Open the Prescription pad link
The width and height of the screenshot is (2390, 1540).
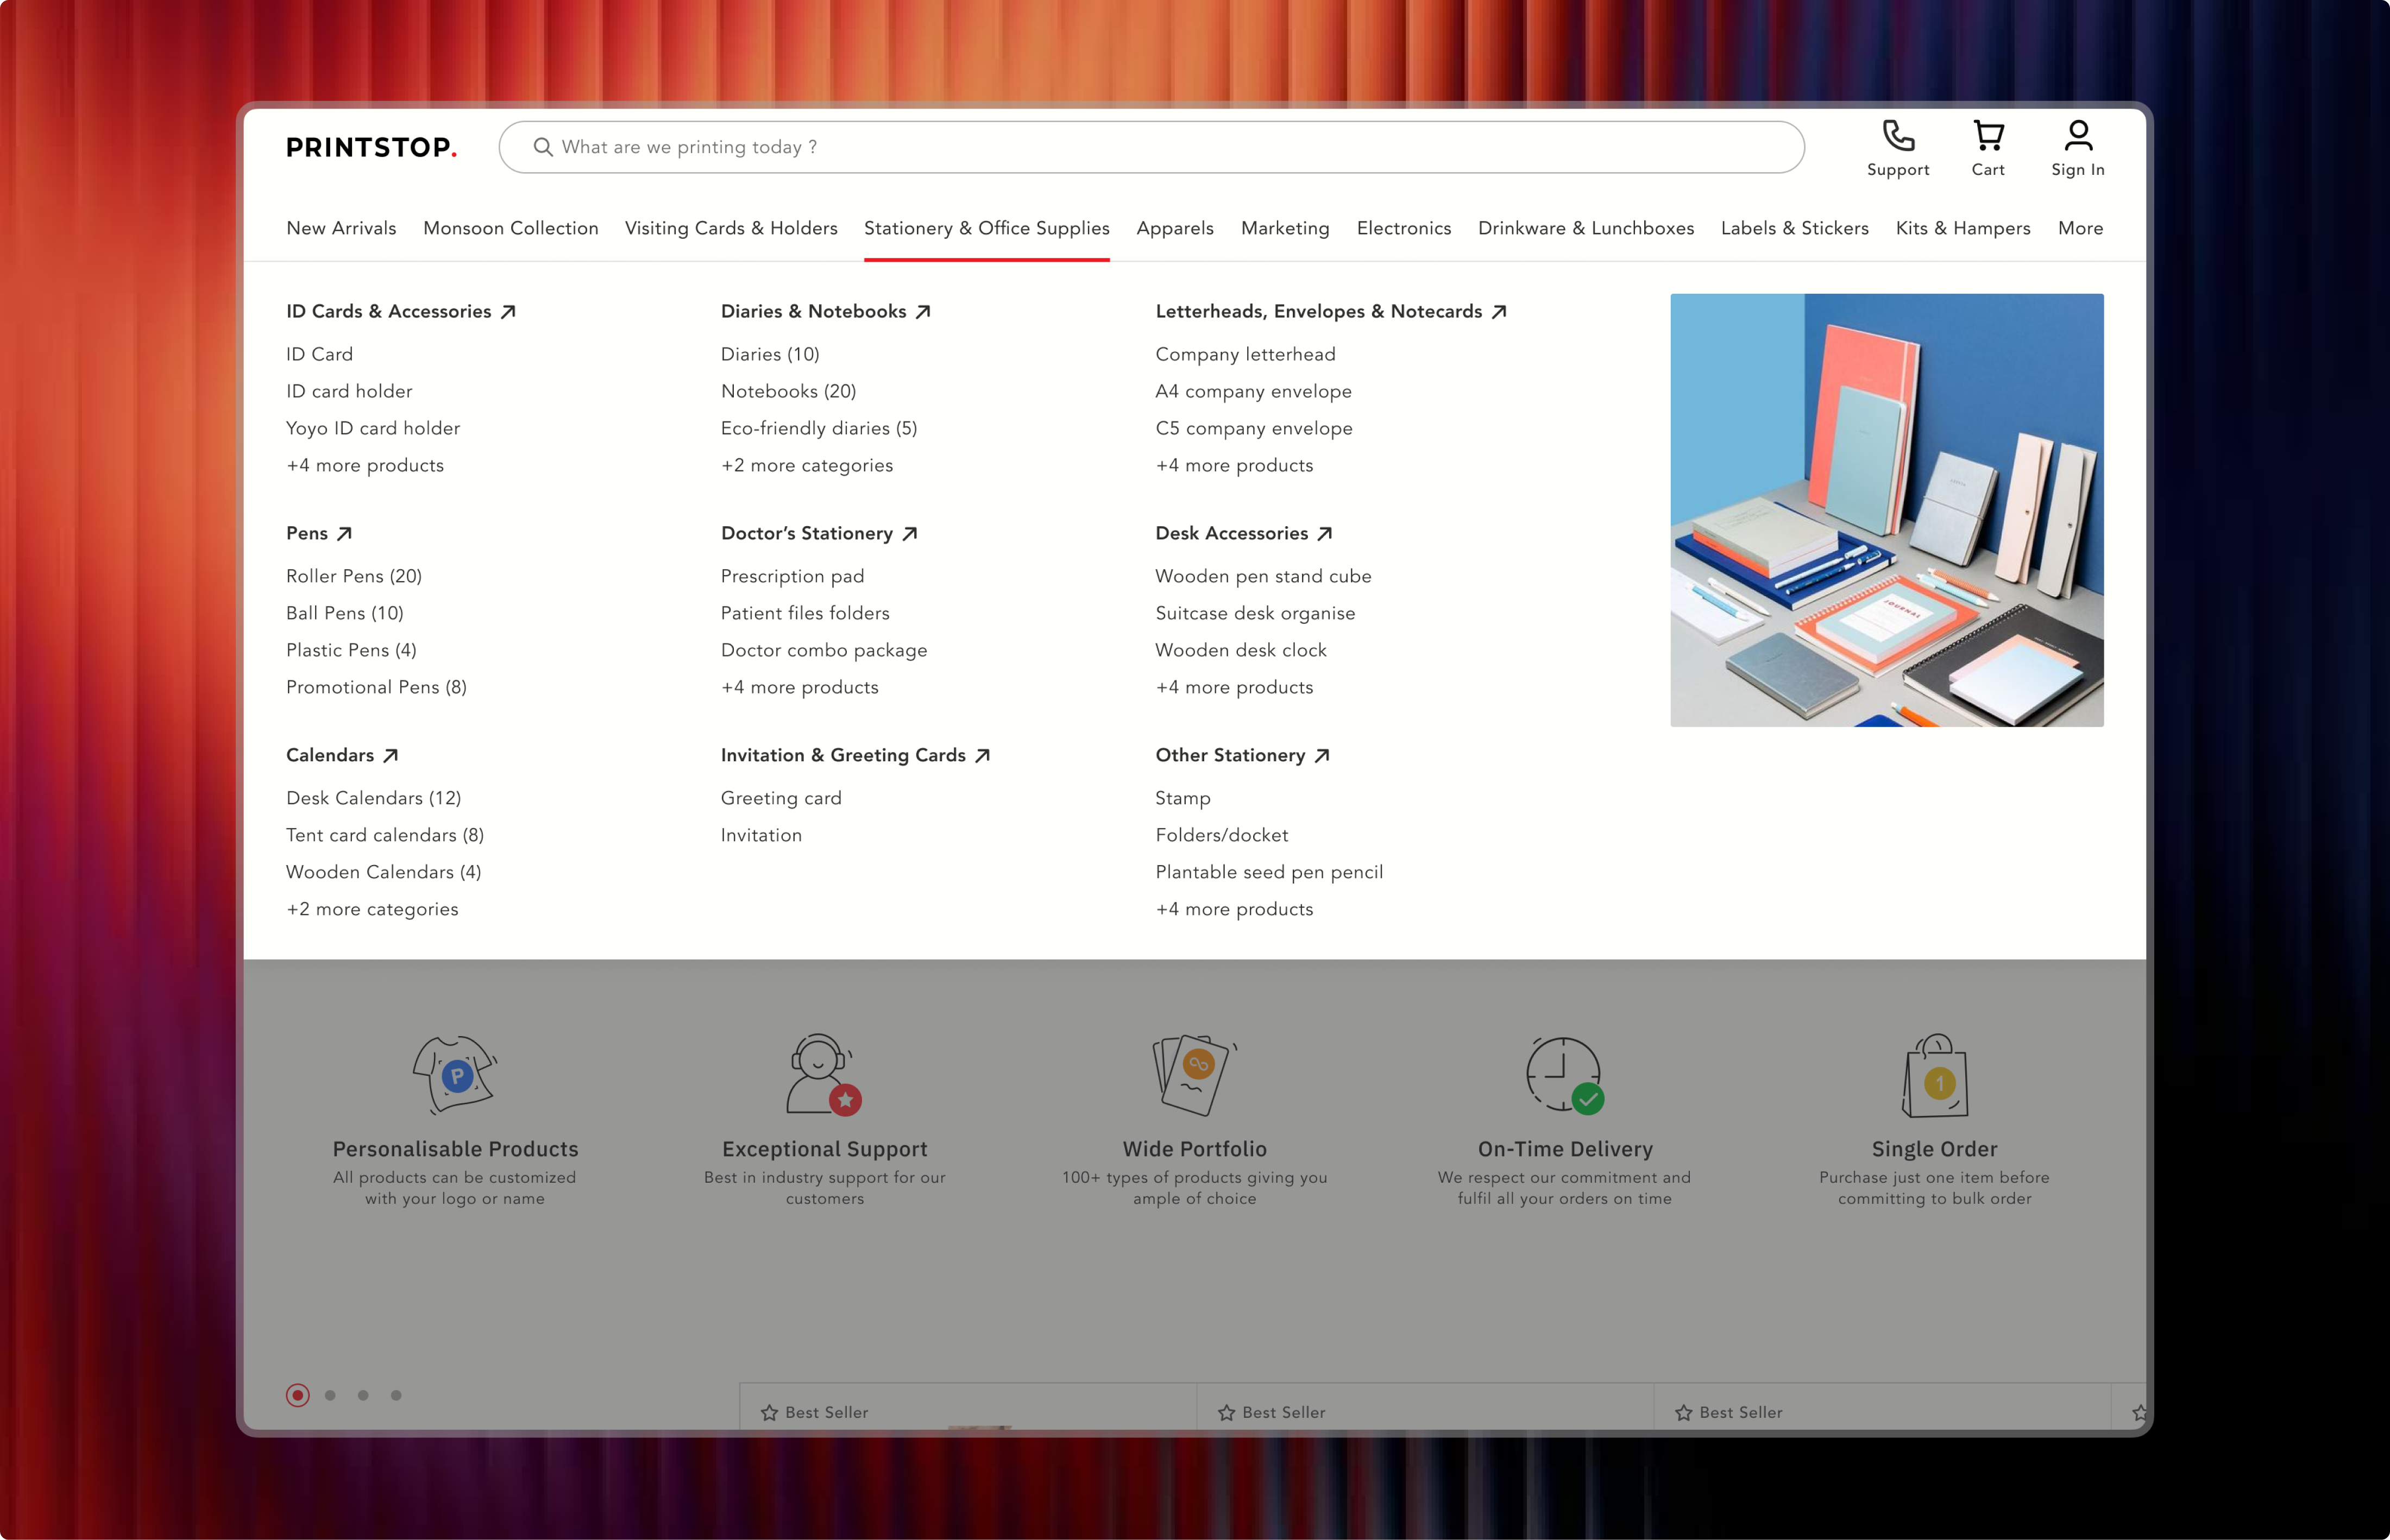(793, 577)
